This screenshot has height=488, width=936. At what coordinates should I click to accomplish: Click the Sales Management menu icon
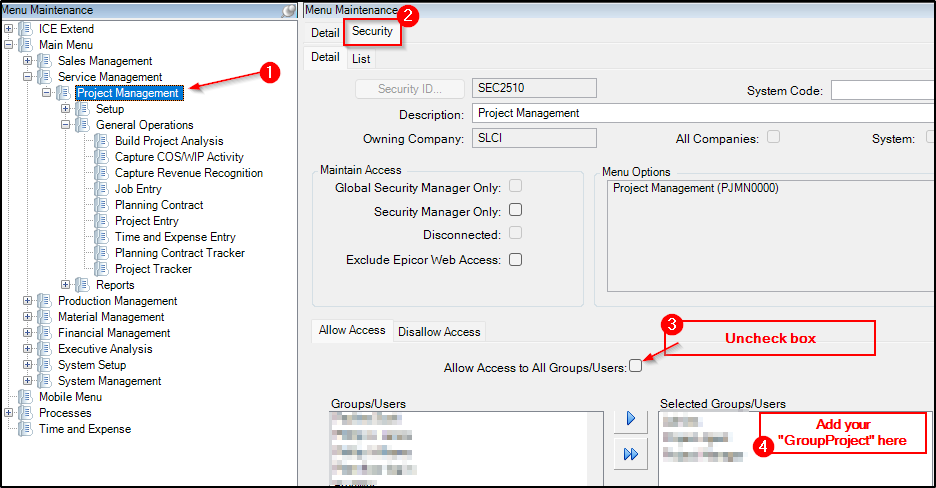pyautogui.click(x=45, y=61)
